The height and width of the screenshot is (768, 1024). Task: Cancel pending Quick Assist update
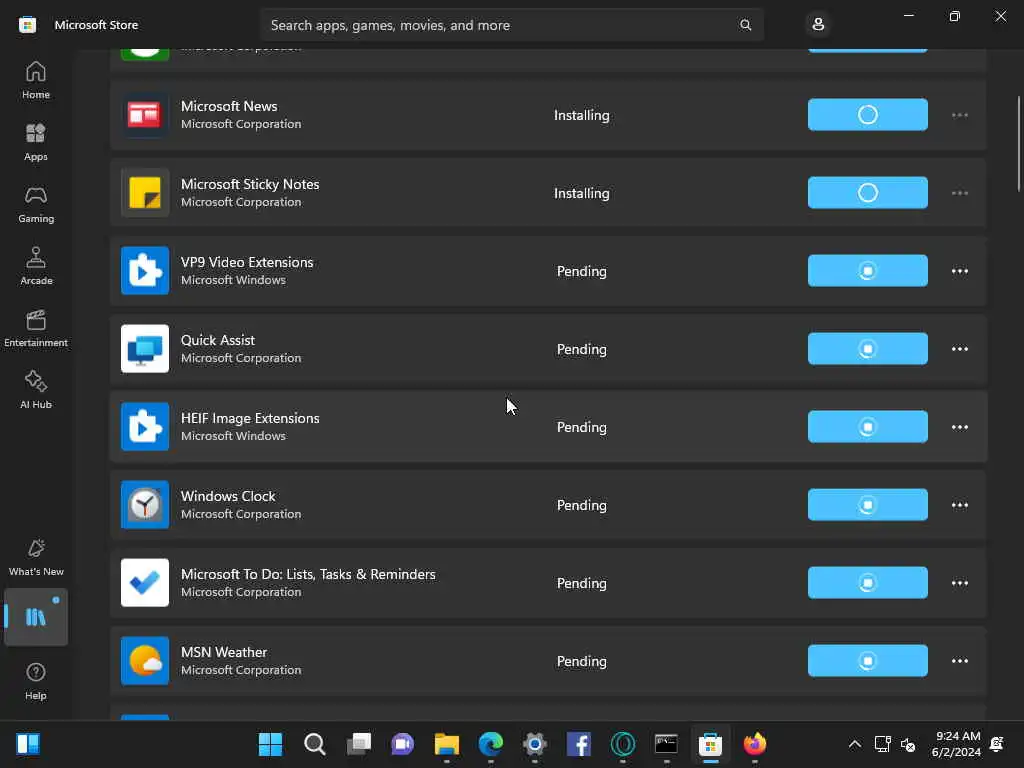(x=867, y=349)
